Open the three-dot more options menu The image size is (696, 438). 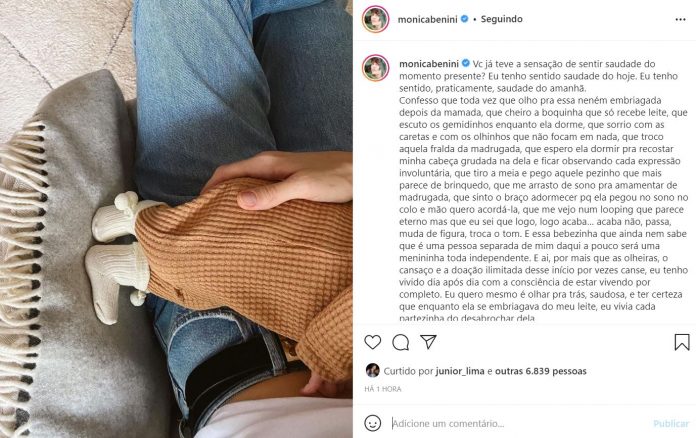point(680,20)
